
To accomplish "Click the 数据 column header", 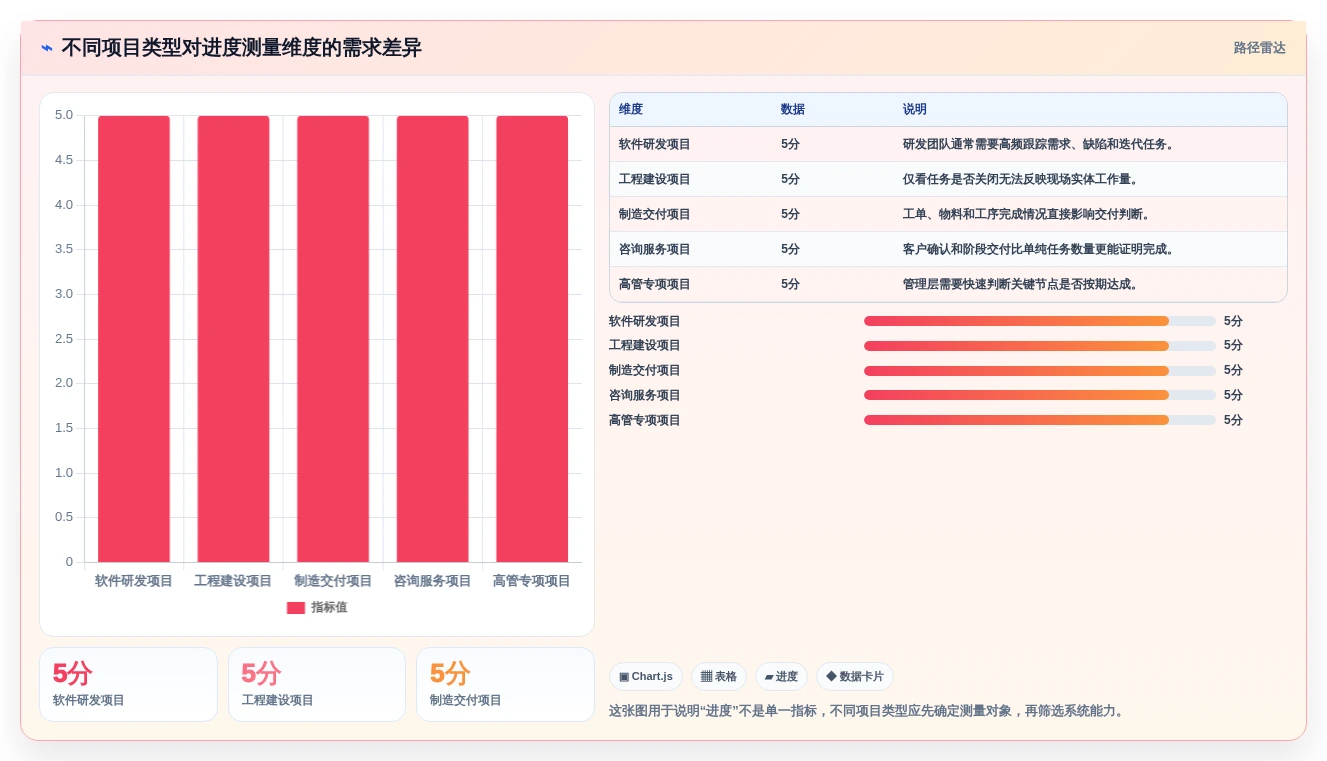I will (x=793, y=109).
